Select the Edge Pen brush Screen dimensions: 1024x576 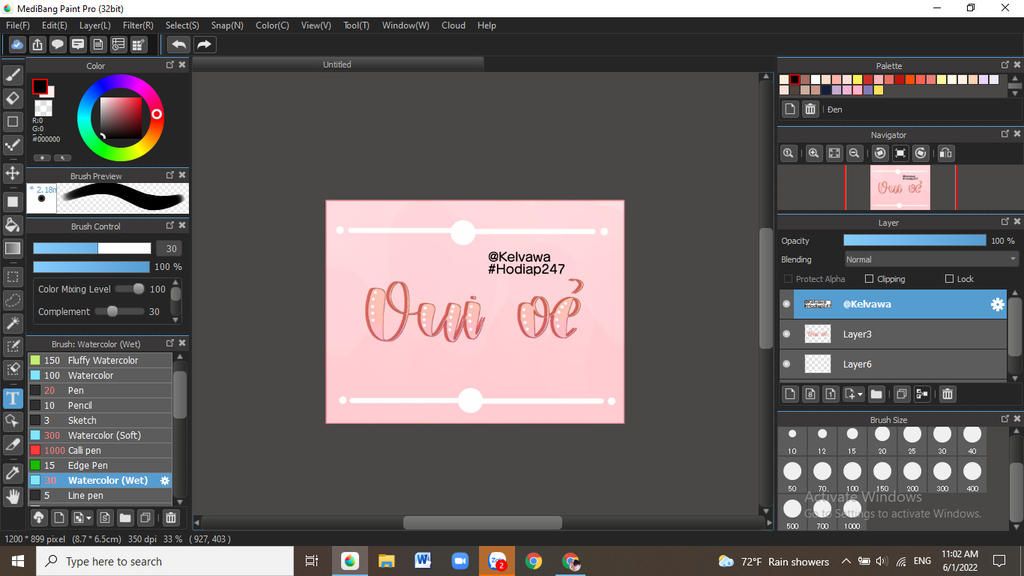pyautogui.click(x=101, y=466)
